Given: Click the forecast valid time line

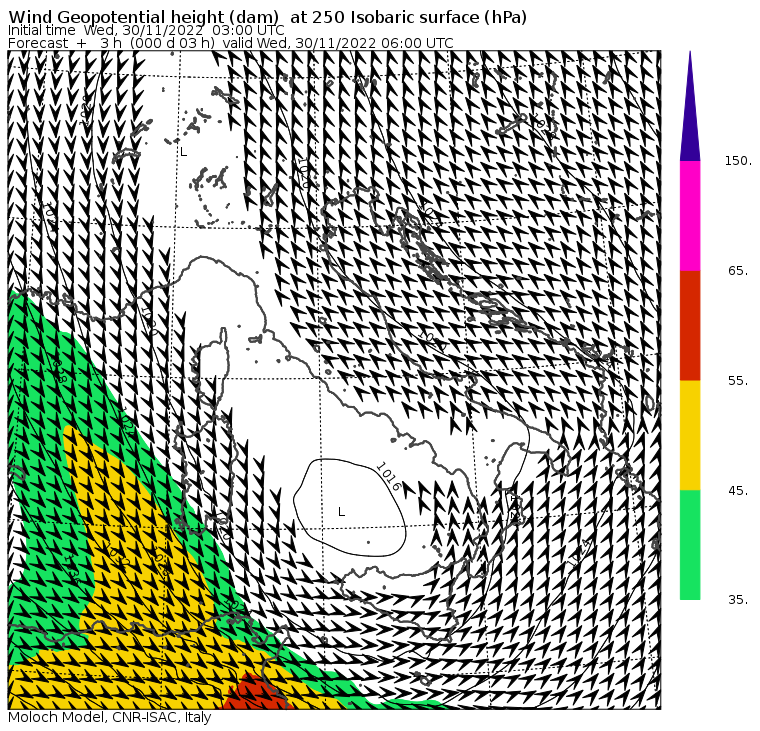Looking at the screenshot, I should (231, 43).
